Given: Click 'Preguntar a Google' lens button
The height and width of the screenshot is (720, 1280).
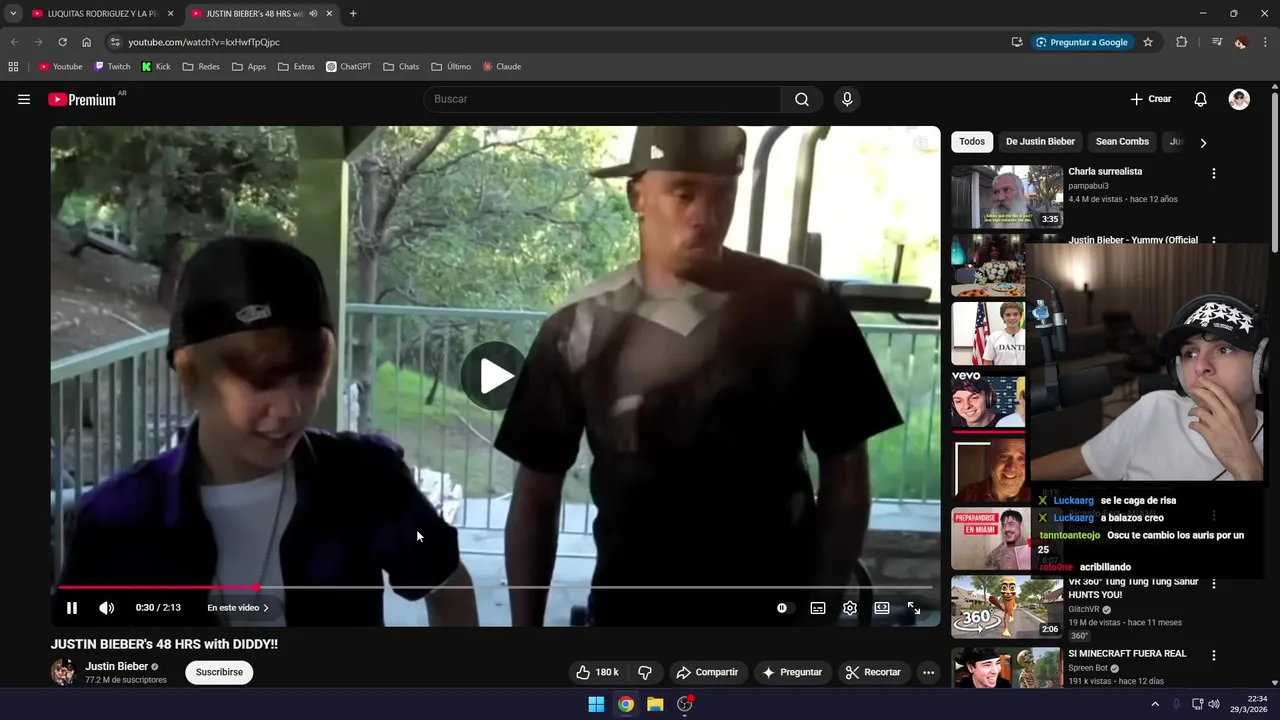Looking at the screenshot, I should [1081, 42].
